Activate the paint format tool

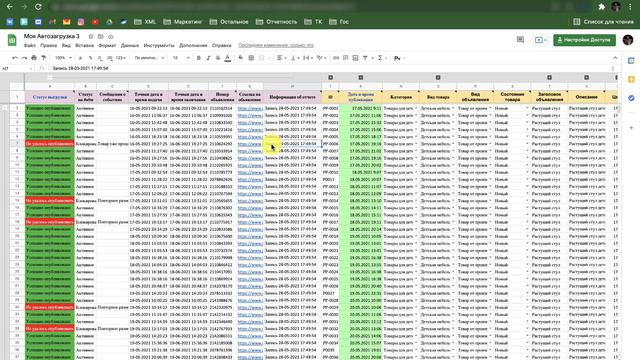[x=44, y=58]
